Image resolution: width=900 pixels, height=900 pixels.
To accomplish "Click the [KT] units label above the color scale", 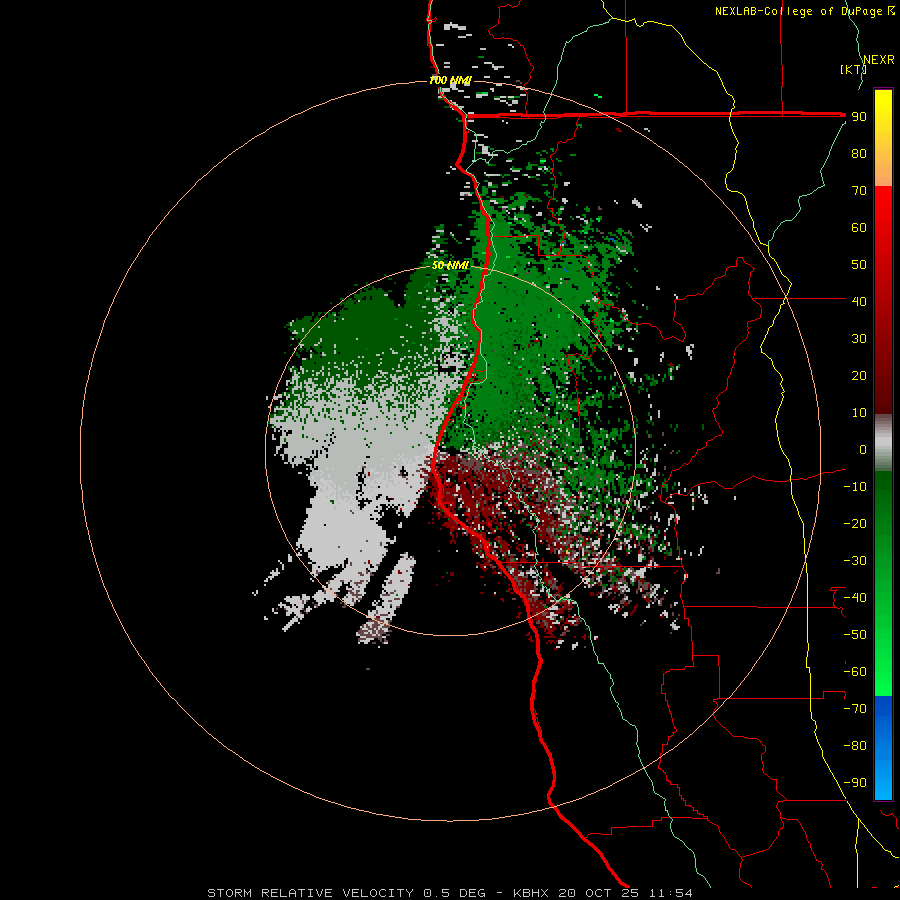I will pyautogui.click(x=853, y=69).
